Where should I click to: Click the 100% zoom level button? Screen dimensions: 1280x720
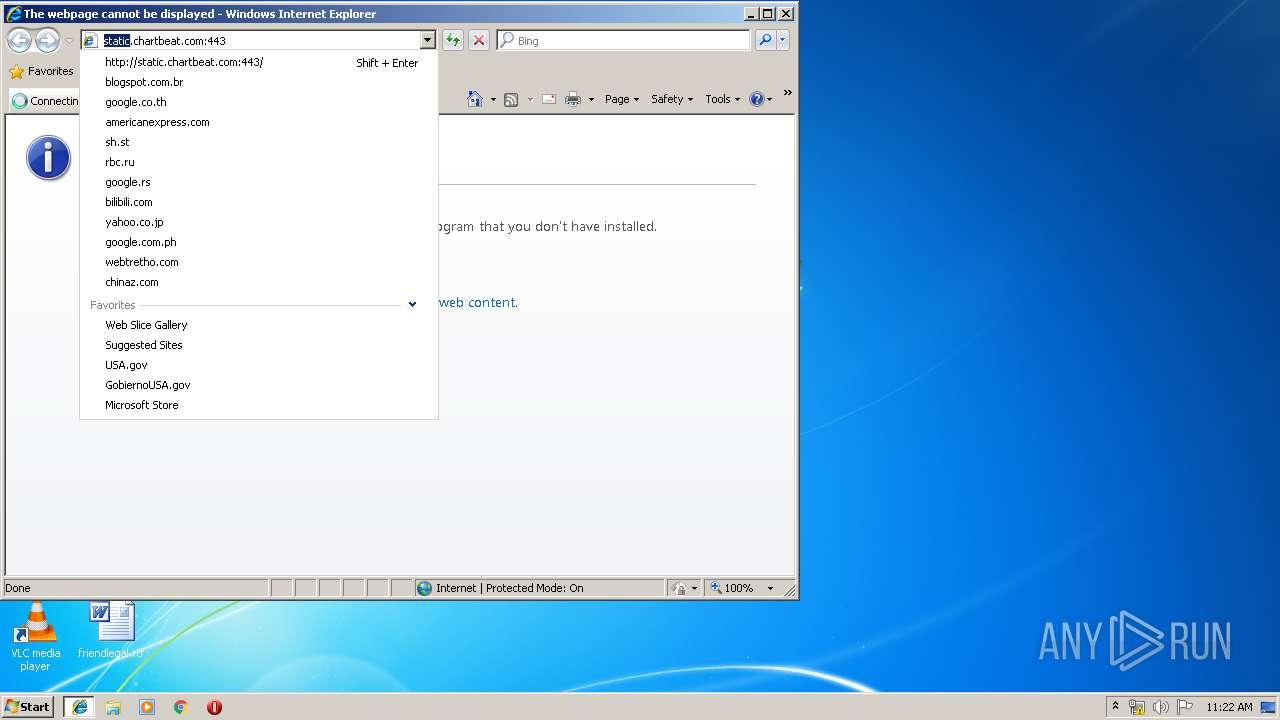pos(732,588)
